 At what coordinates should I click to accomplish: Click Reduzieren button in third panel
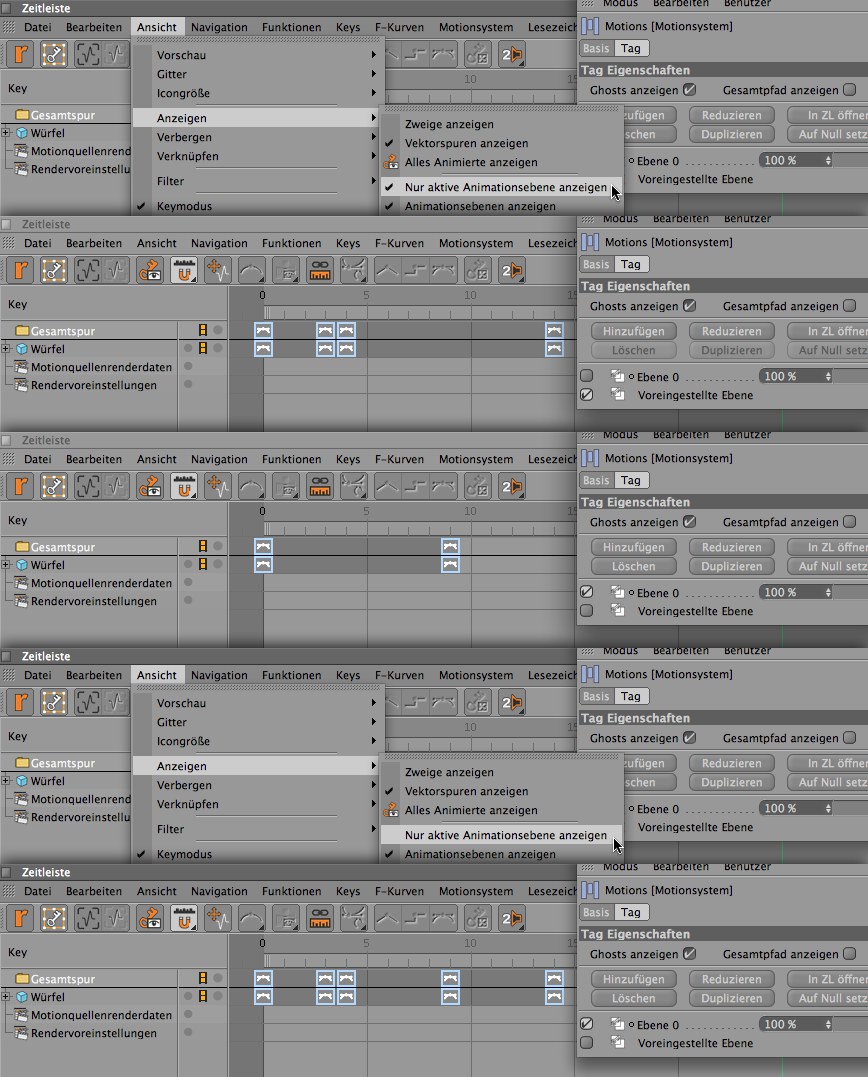pos(731,547)
